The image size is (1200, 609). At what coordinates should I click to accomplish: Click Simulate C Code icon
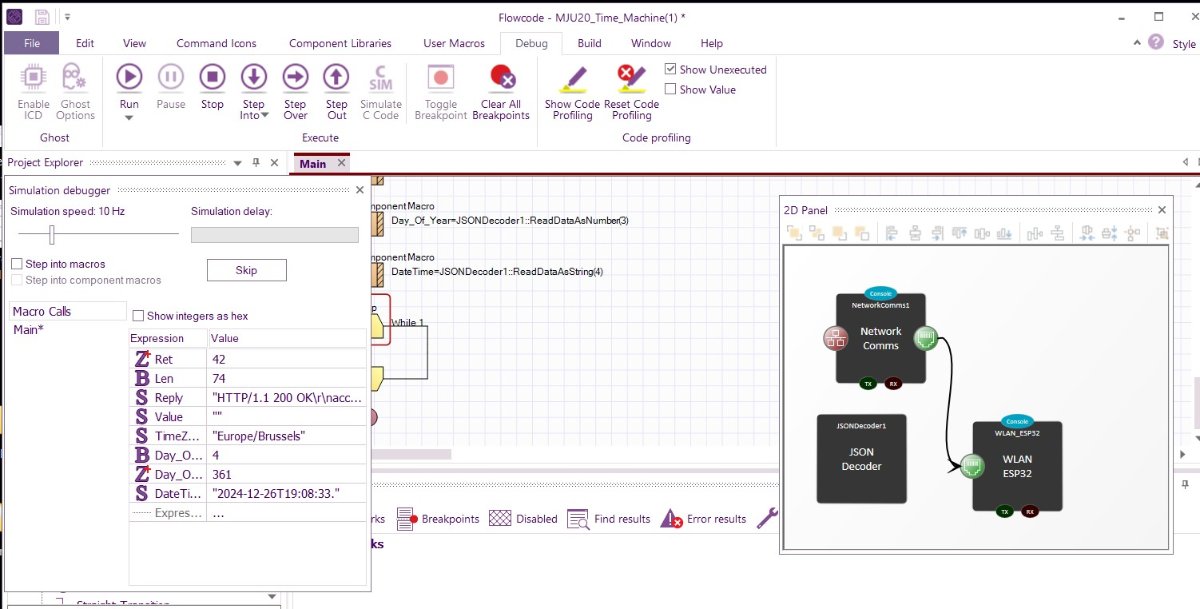pyautogui.click(x=380, y=78)
